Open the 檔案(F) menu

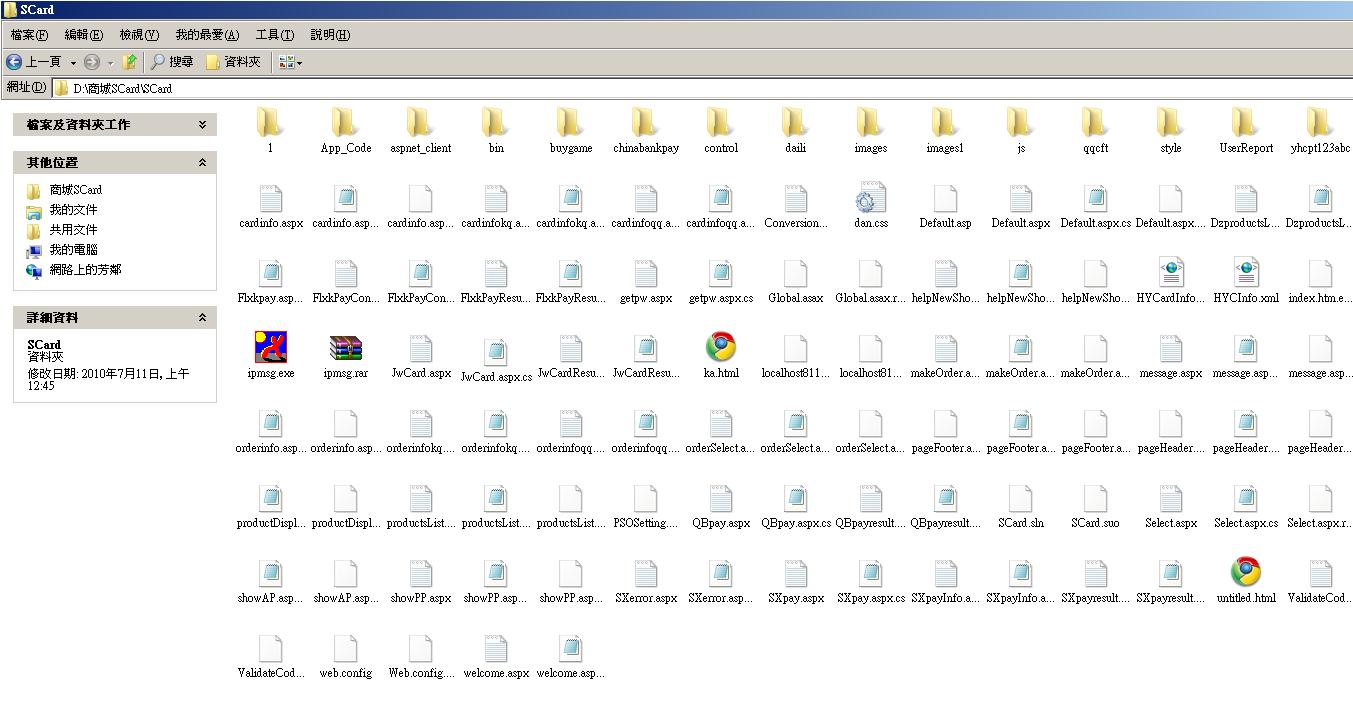pyautogui.click(x=29, y=35)
